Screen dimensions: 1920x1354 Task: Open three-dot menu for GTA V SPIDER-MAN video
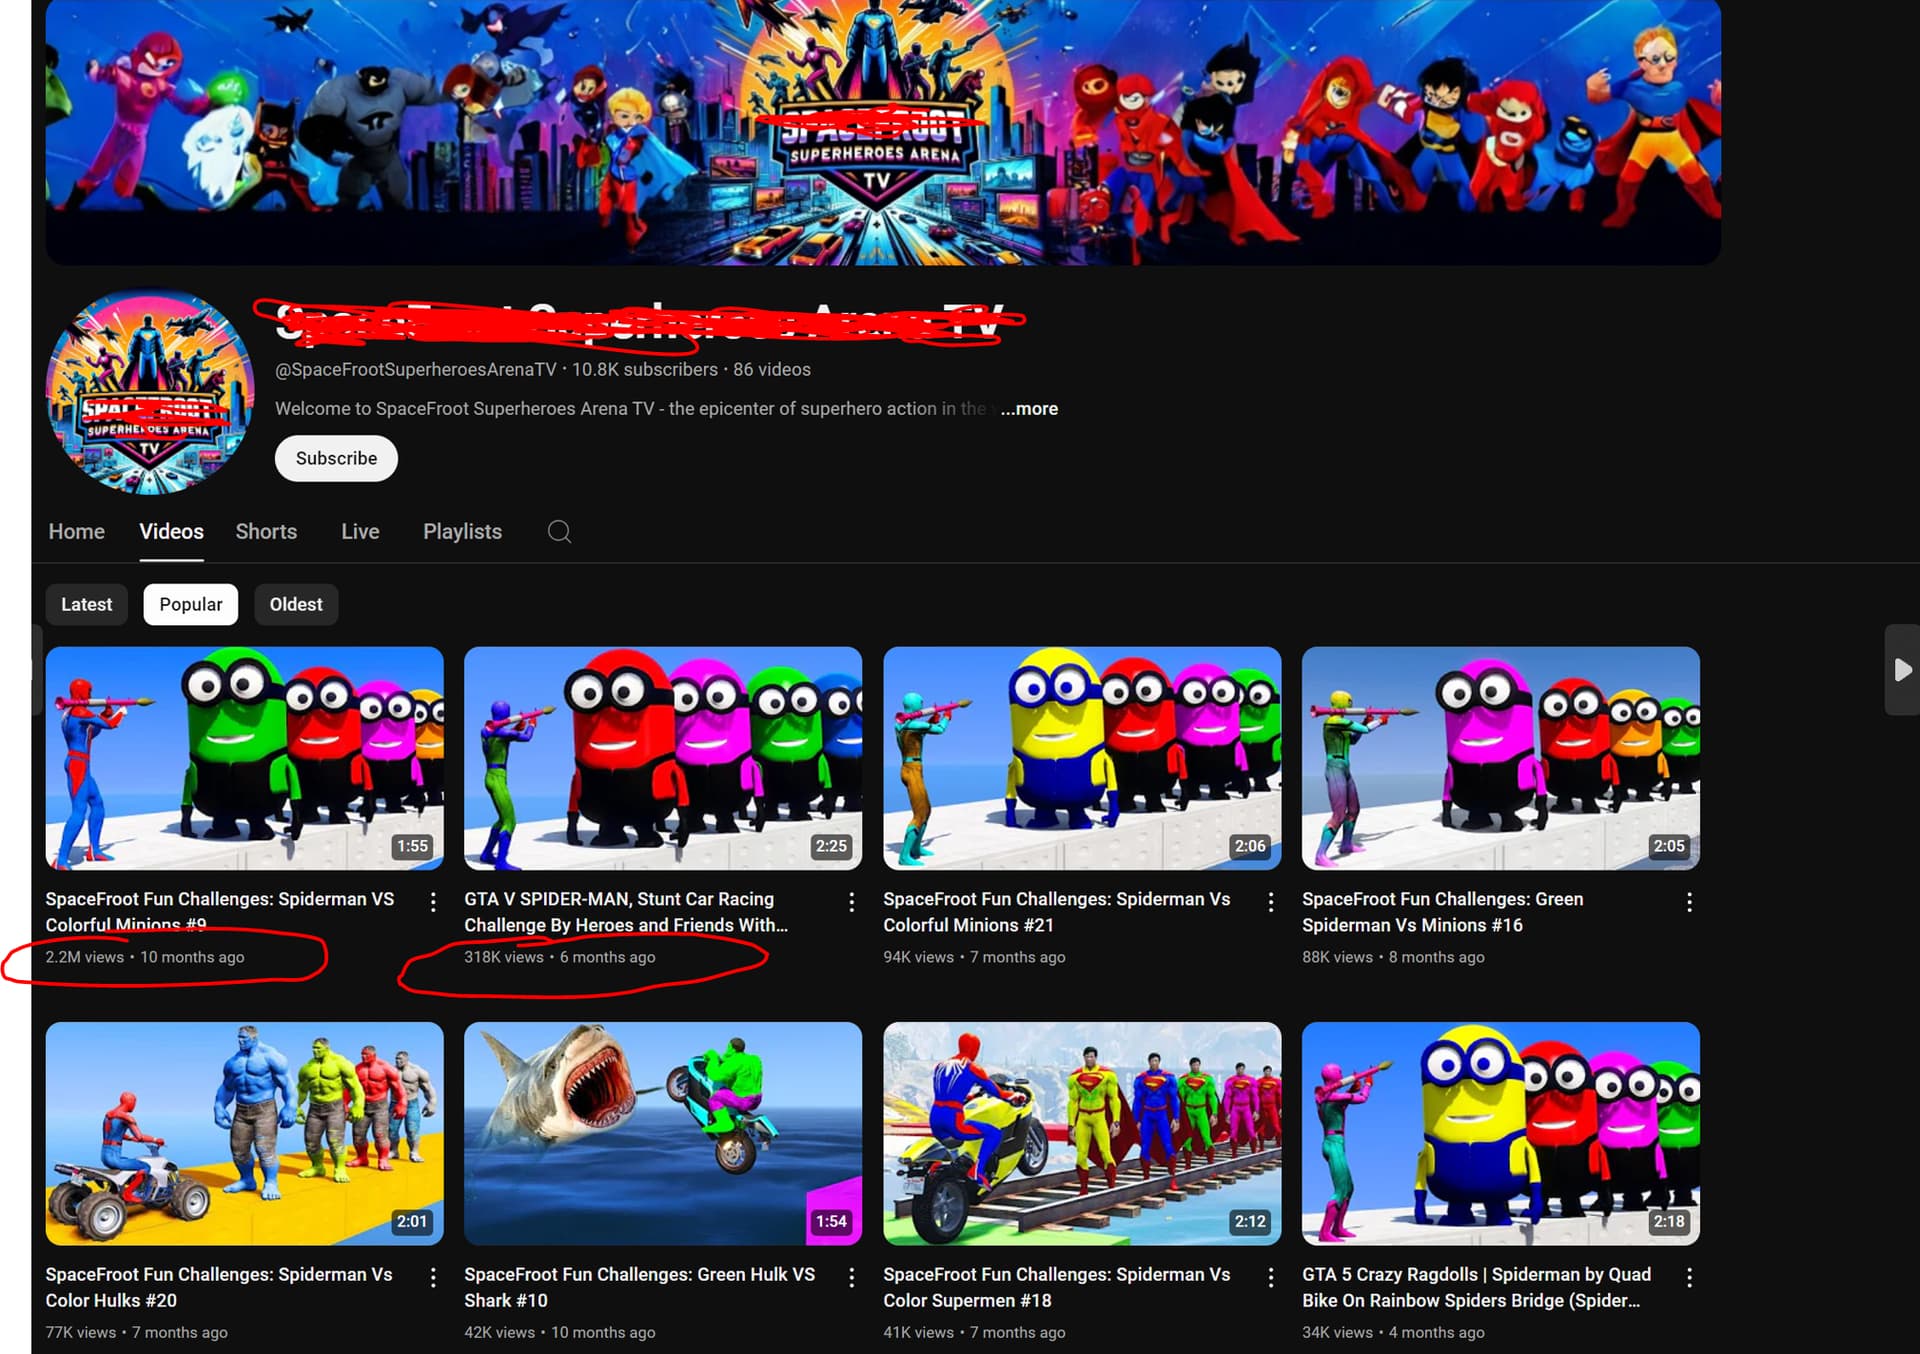coord(851,902)
